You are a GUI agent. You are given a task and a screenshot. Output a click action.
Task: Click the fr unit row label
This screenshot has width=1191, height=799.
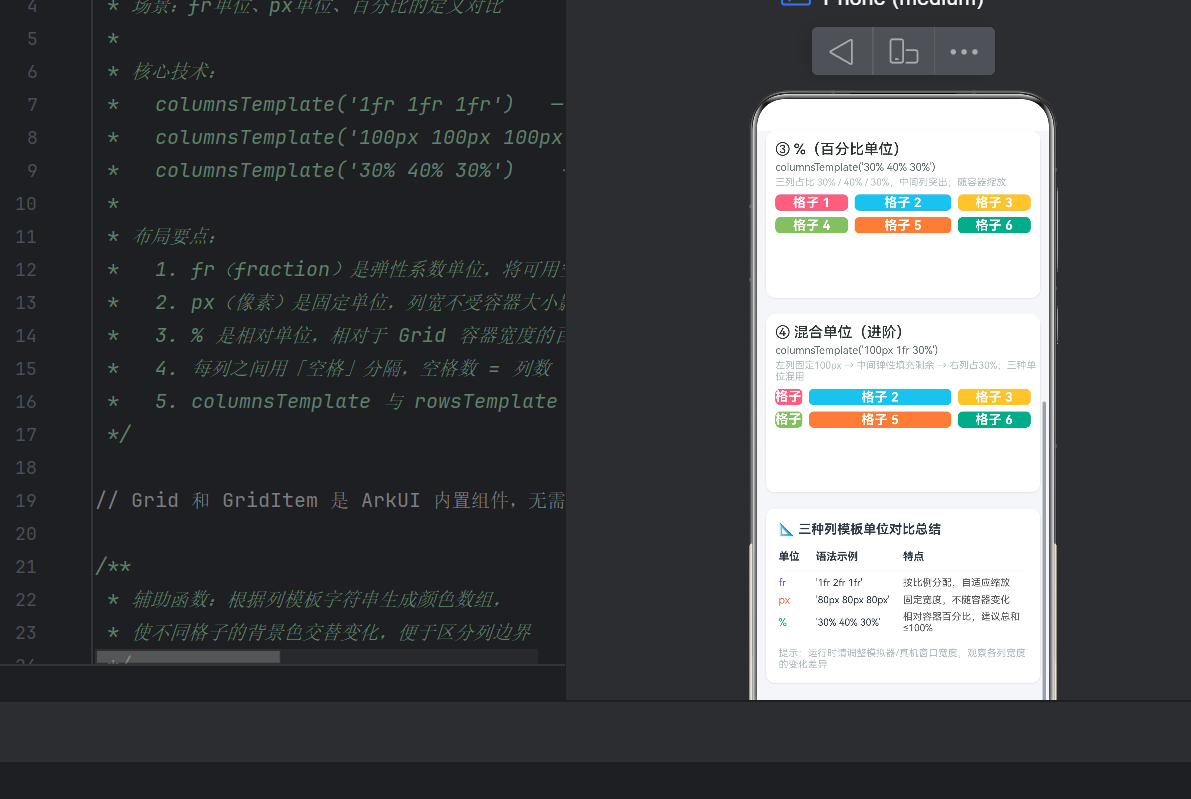782,583
